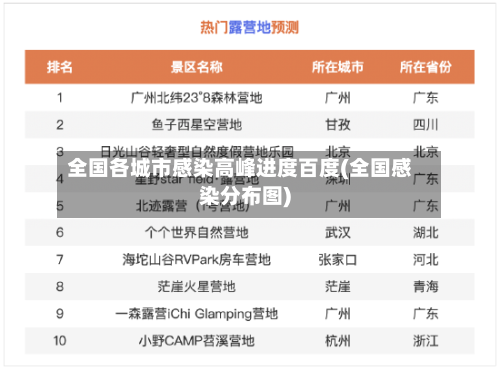
Task: Click province 广东 in the rank 9 row
Action: coord(426,314)
